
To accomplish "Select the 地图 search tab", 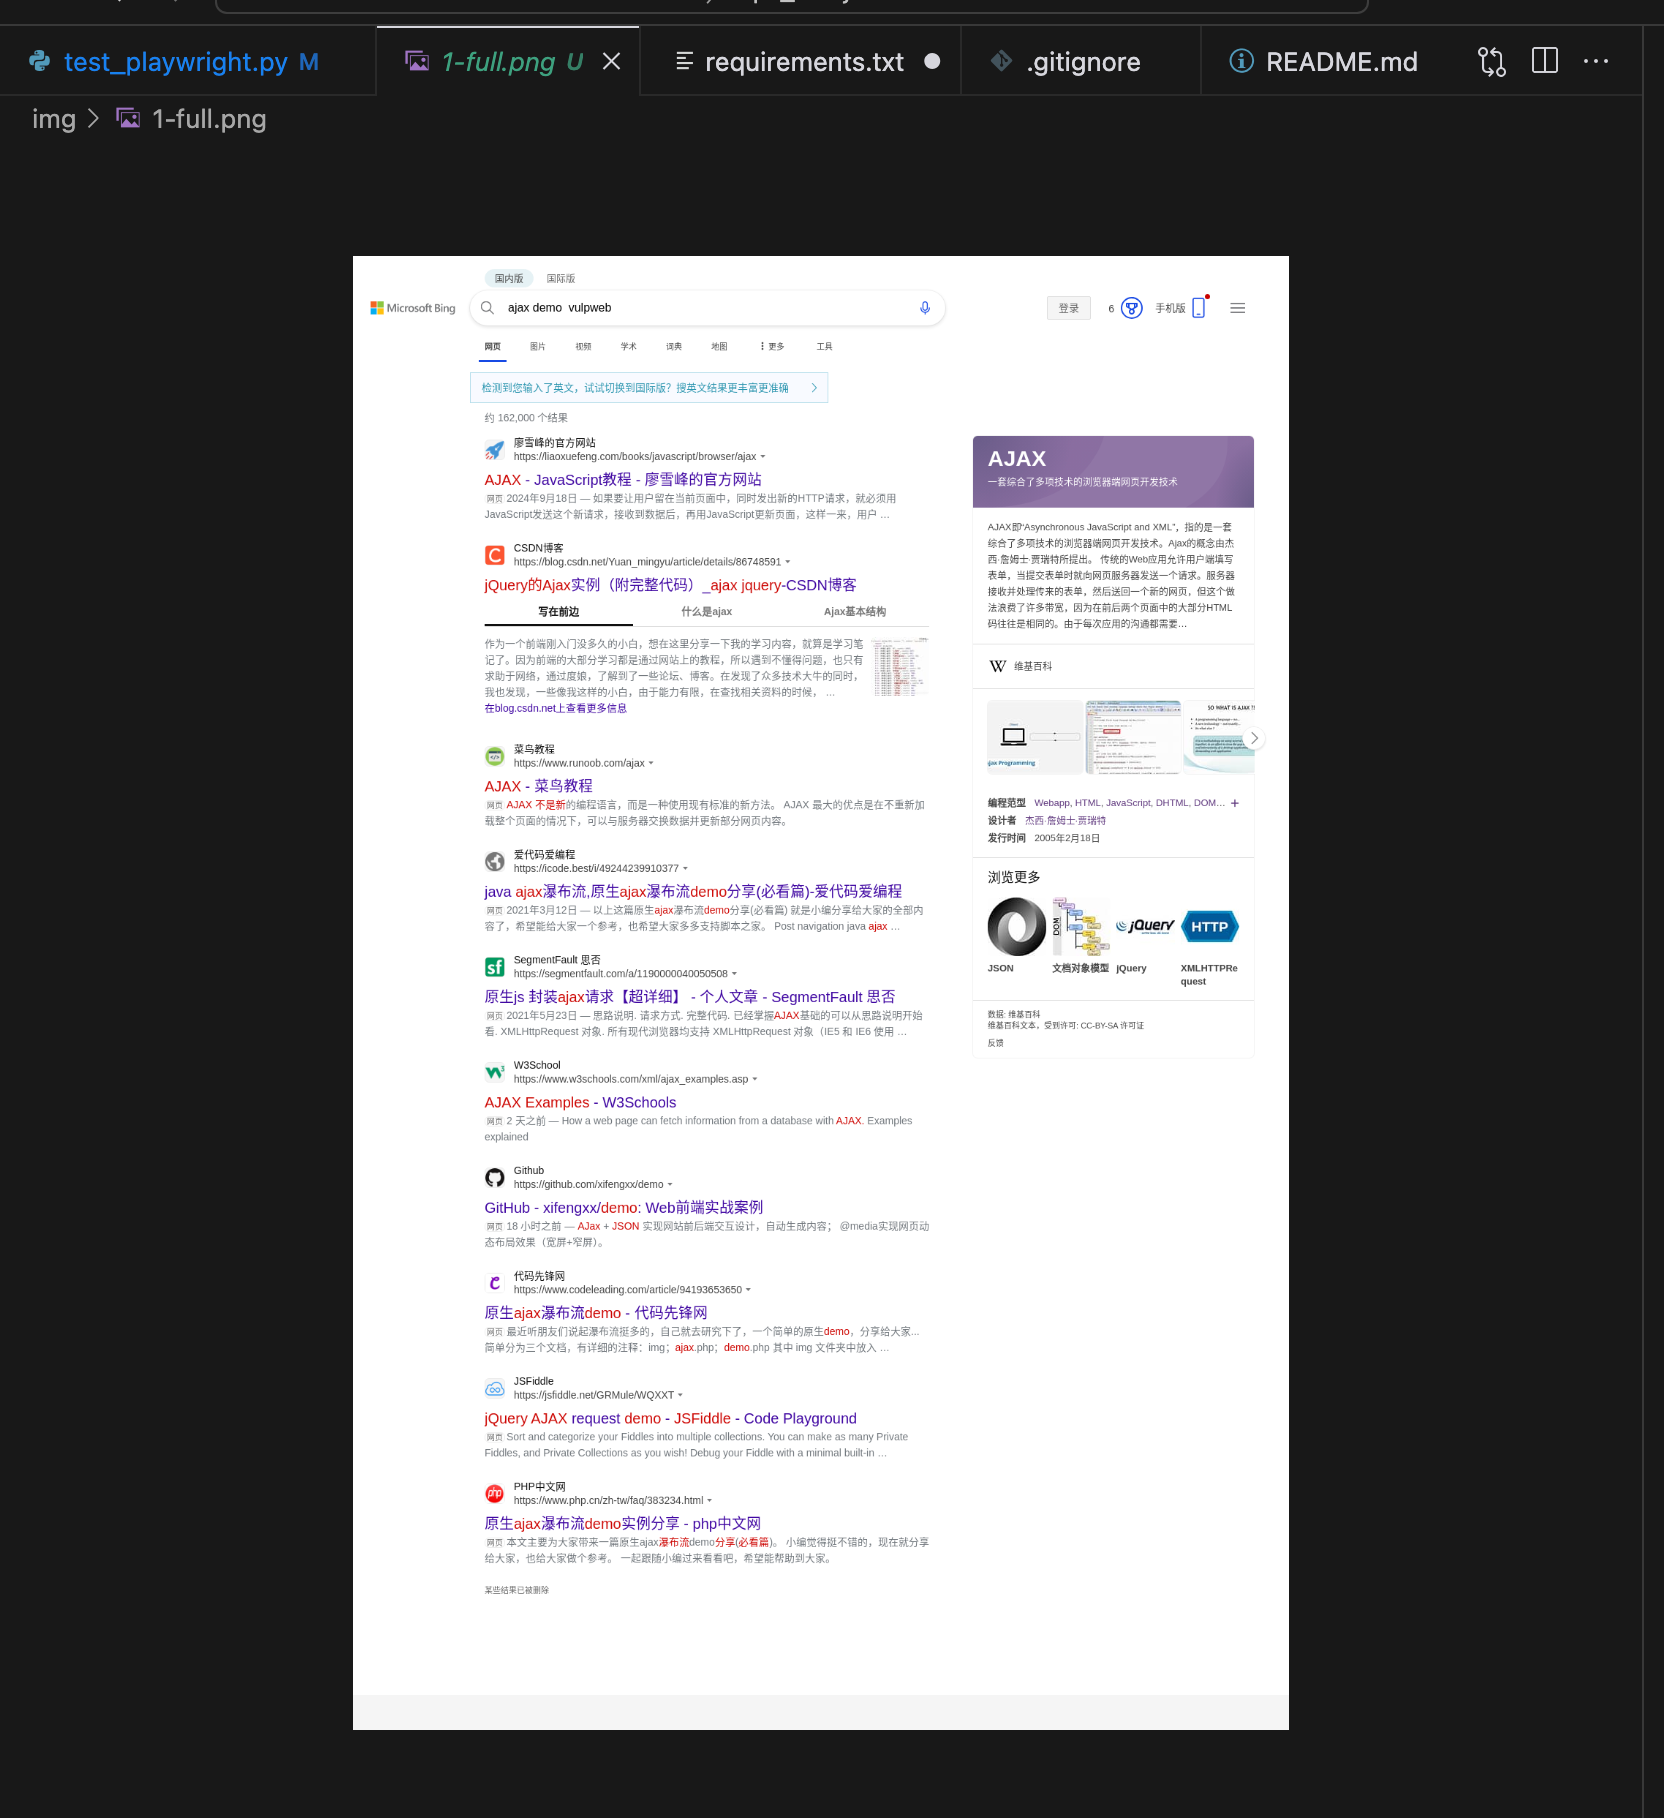I will [719, 347].
